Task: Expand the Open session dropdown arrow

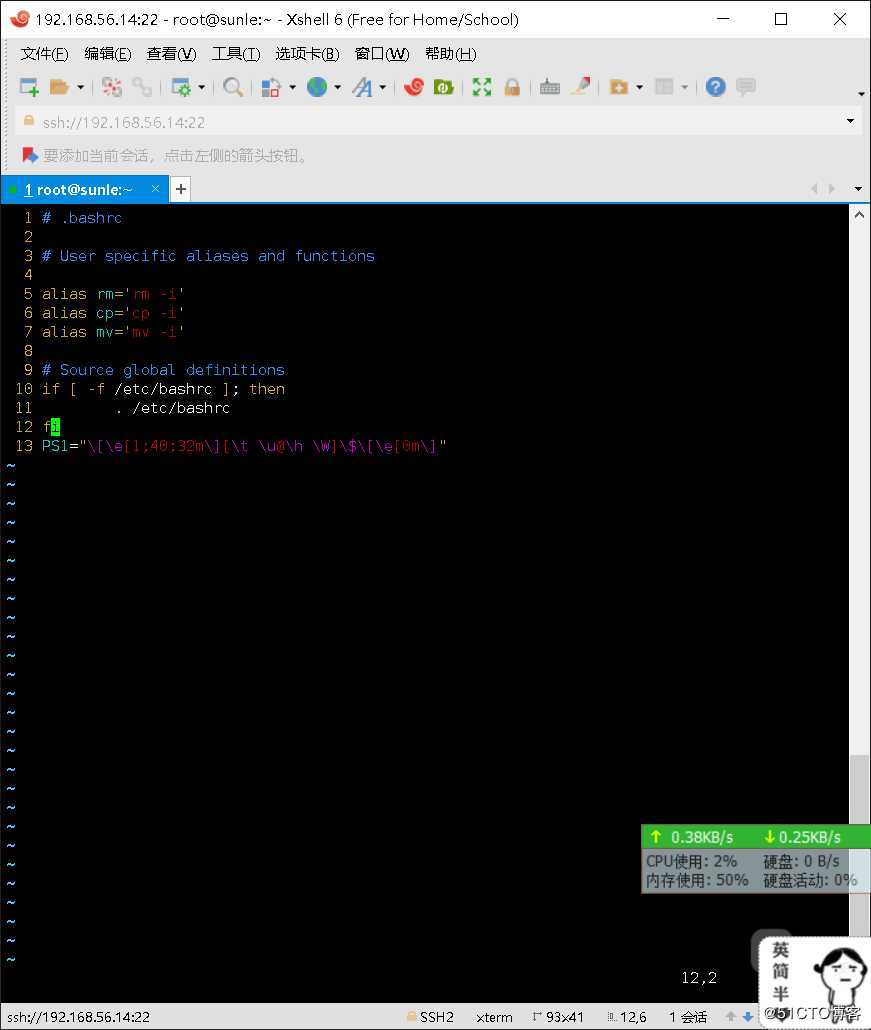Action: click(x=80, y=87)
